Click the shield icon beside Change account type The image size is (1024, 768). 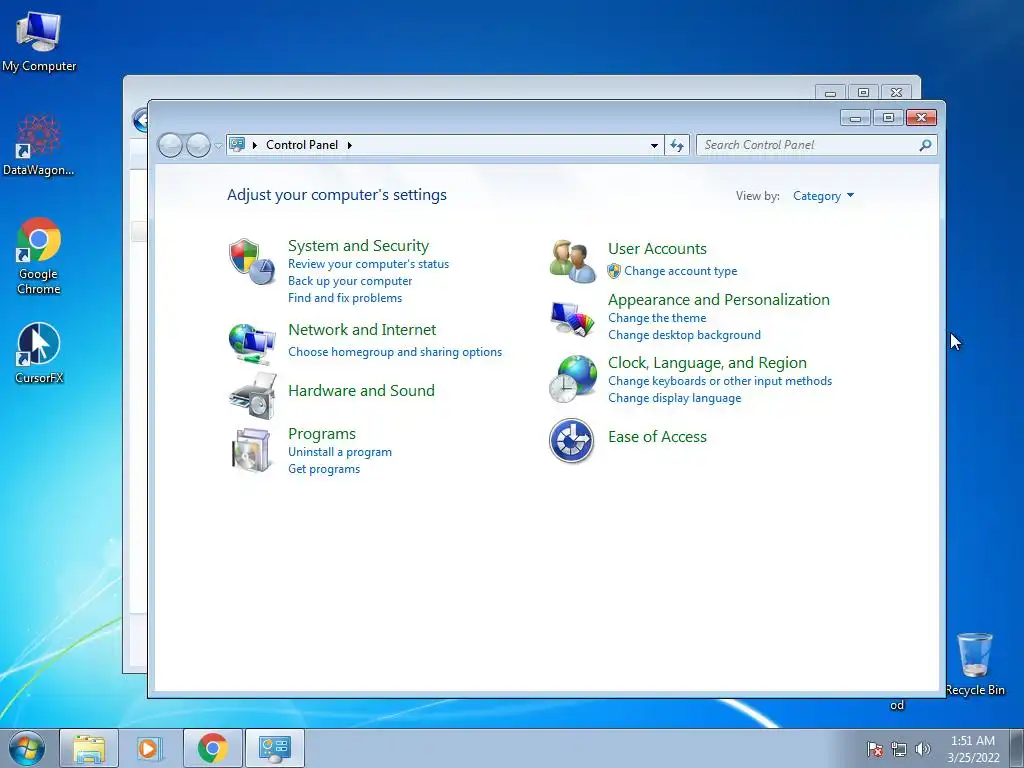[x=614, y=271]
